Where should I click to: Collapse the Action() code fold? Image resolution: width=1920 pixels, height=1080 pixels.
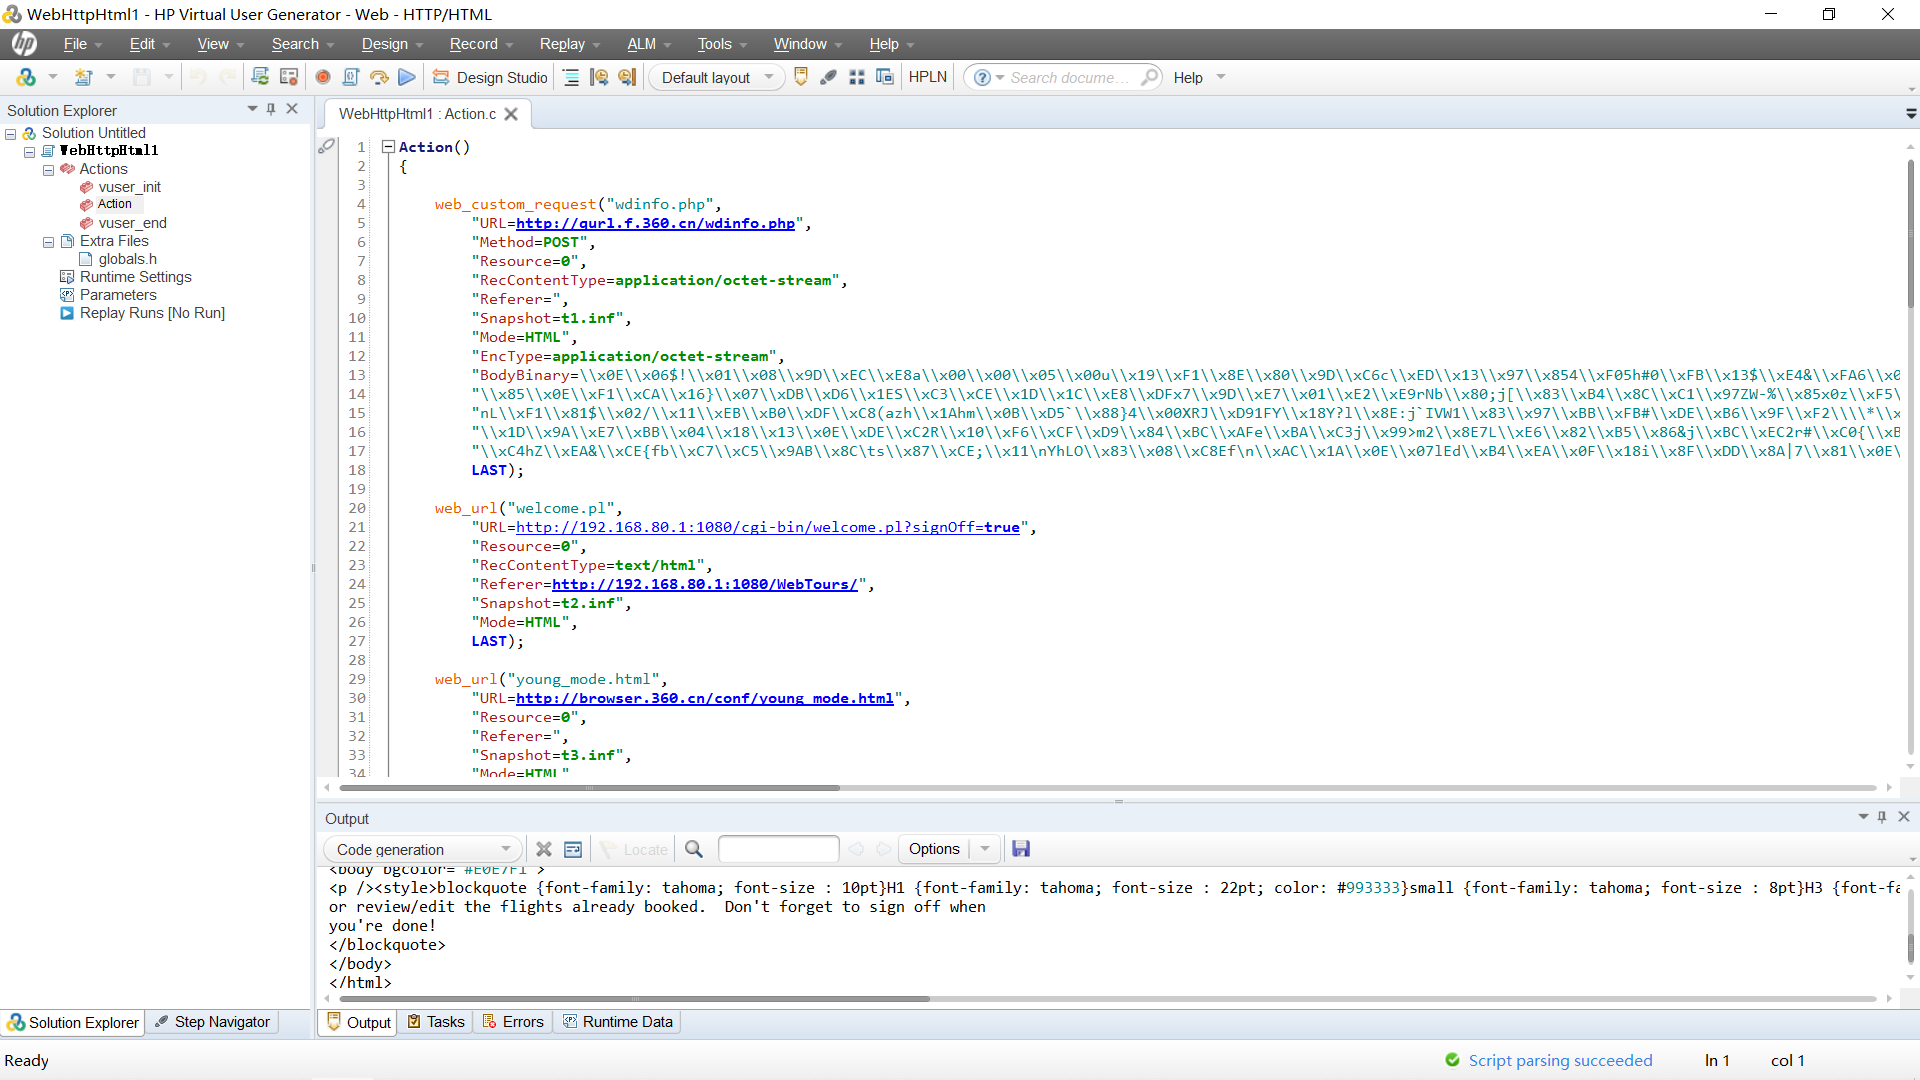coord(388,147)
